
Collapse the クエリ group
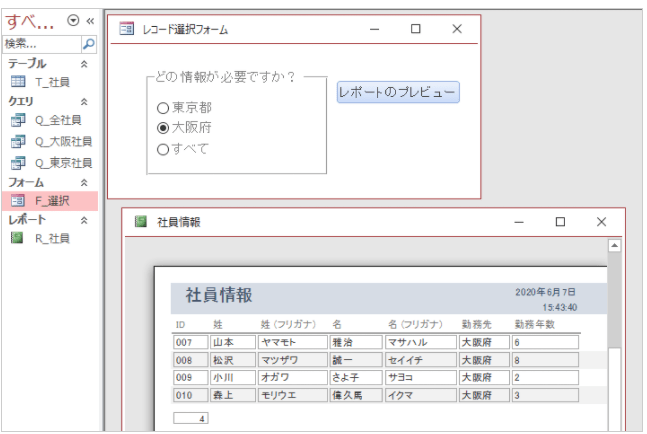point(84,101)
